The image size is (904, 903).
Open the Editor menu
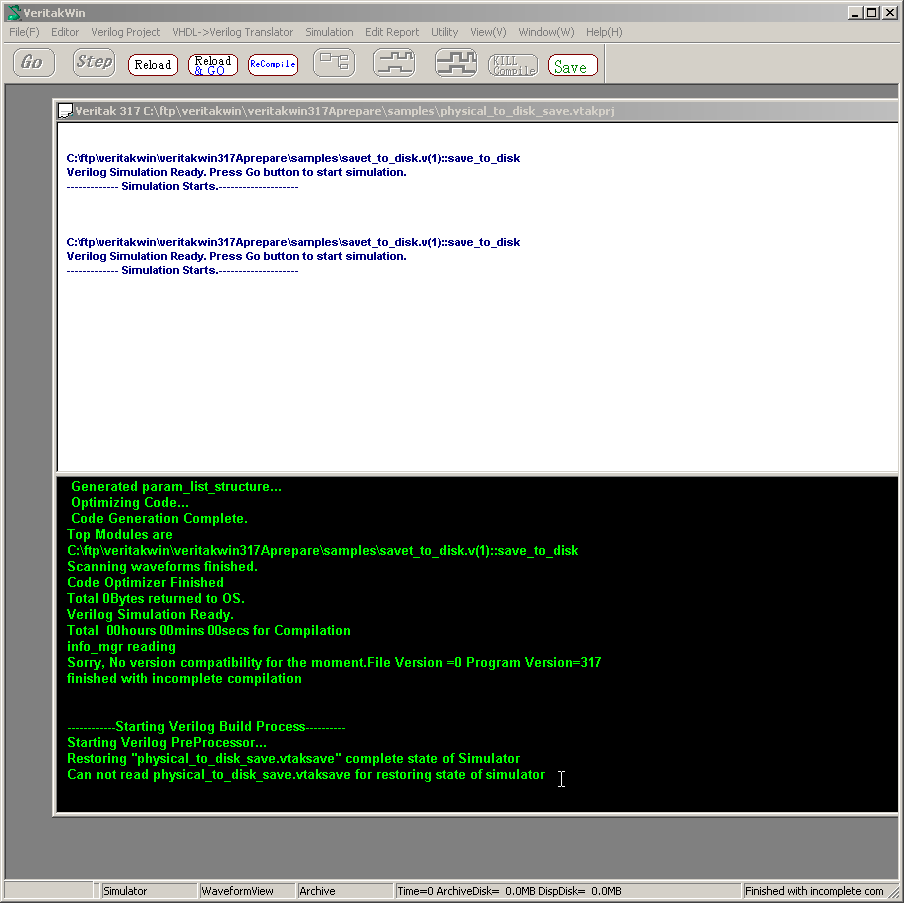(65, 32)
